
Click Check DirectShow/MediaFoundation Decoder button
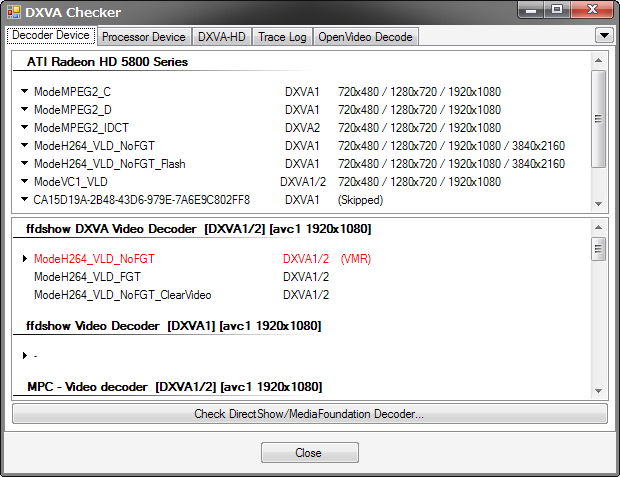309,414
